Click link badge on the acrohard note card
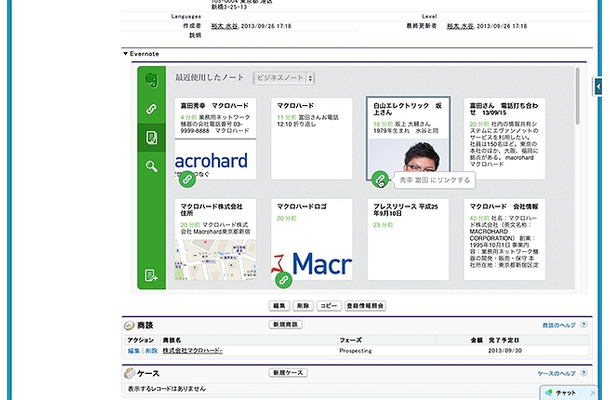The image size is (610, 400). click(x=187, y=179)
